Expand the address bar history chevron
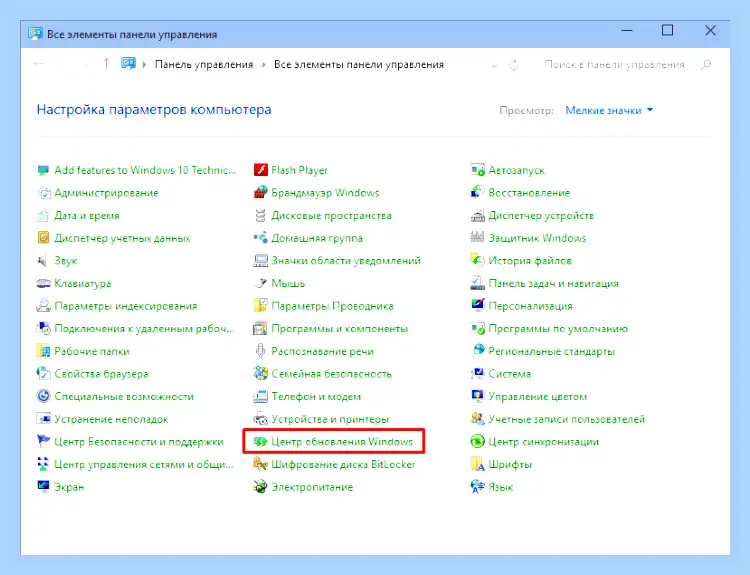The width and height of the screenshot is (750, 575). (494, 65)
